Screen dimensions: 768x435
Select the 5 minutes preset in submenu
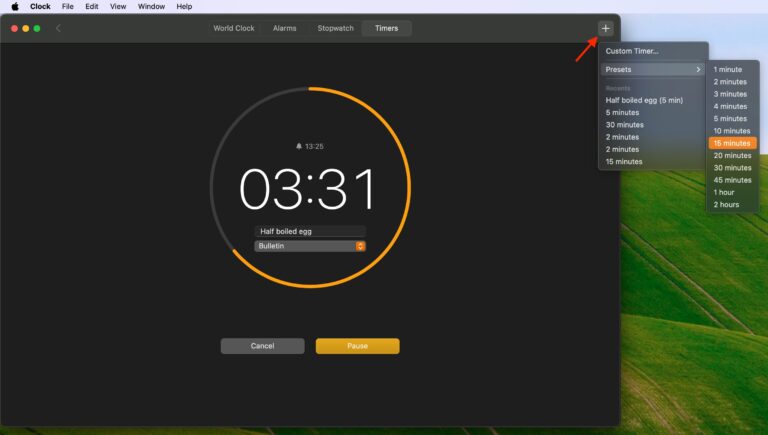pos(733,119)
